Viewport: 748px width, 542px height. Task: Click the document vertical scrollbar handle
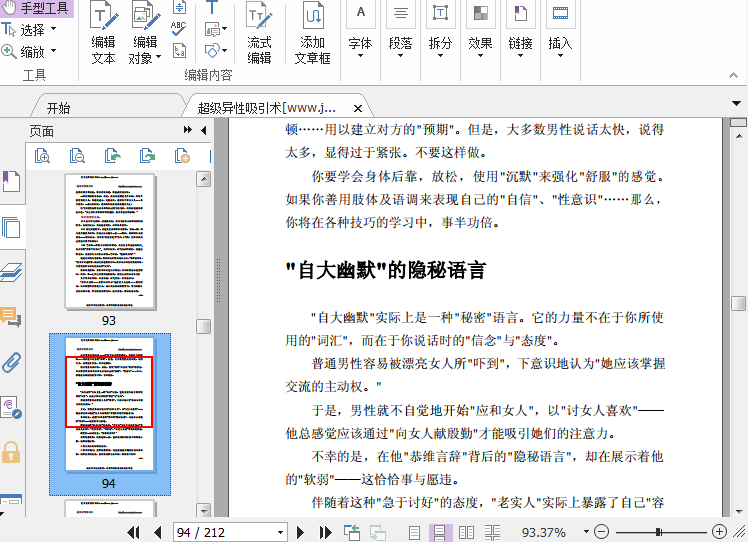tap(738, 303)
